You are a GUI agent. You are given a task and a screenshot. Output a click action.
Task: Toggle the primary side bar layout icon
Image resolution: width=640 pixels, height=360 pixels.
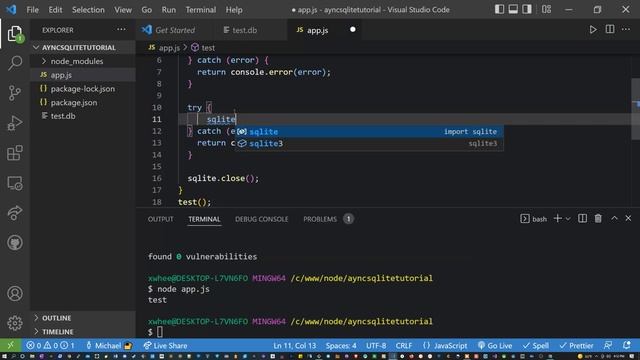click(x=499, y=9)
